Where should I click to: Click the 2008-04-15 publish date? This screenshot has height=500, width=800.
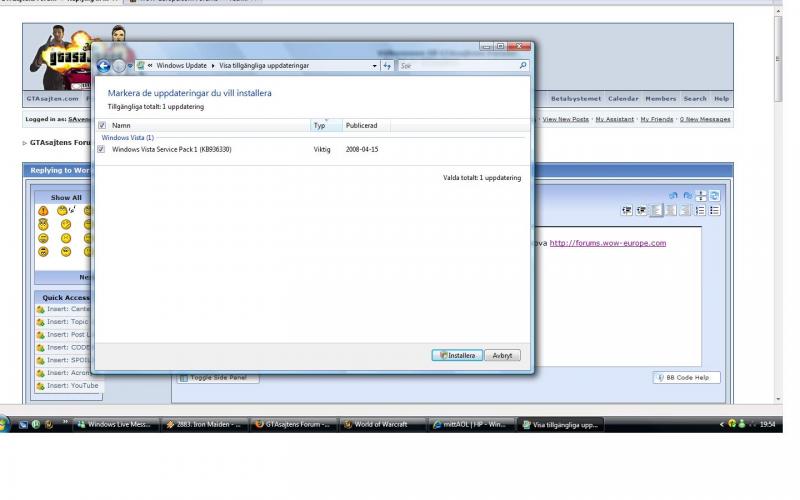tap(362, 149)
